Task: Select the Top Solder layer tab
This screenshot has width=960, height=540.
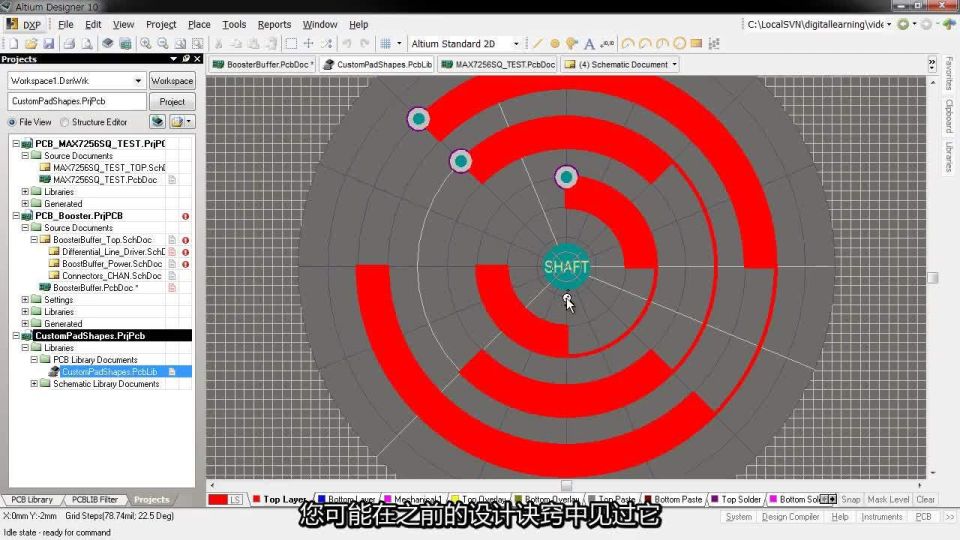Action: tap(735, 500)
